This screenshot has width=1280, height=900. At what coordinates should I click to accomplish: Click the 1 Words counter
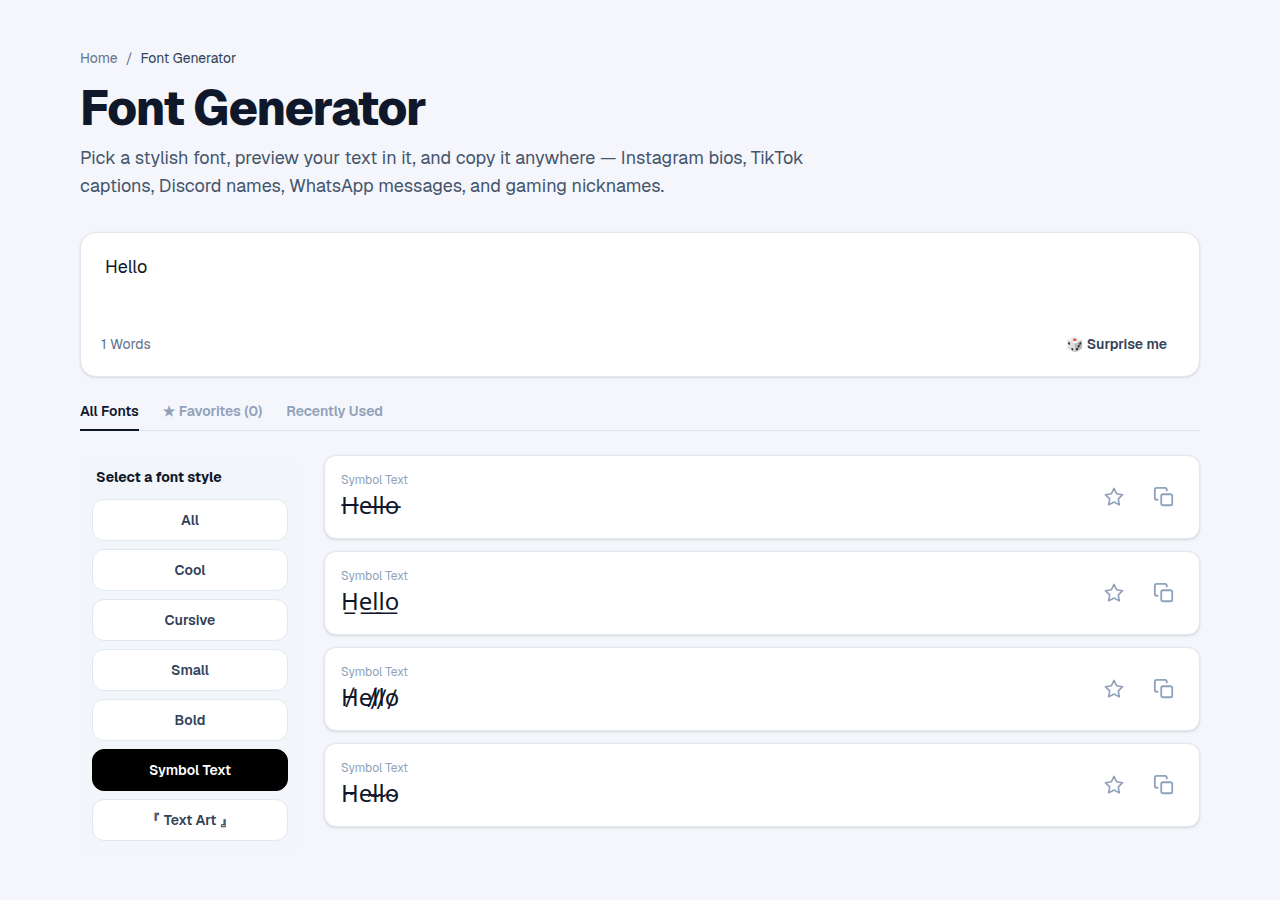[x=126, y=344]
